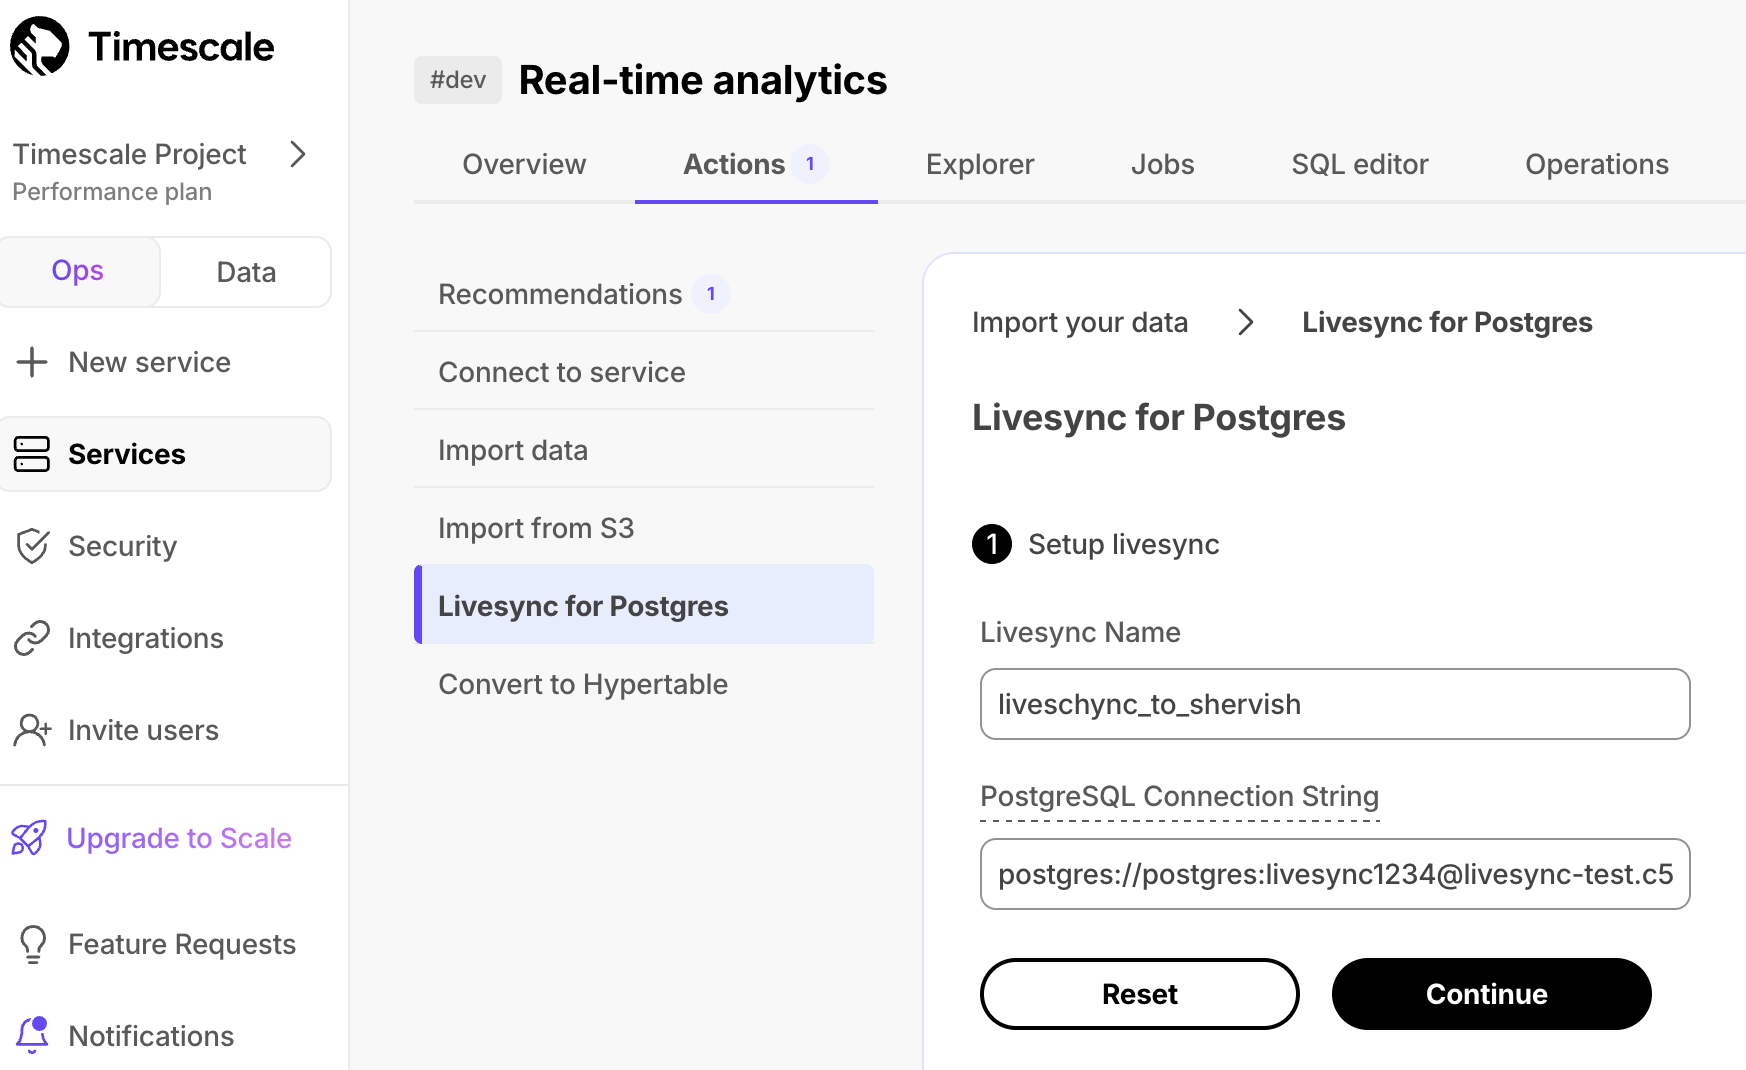Viewport: 1746px width, 1070px height.
Task: Open the Import from S3 option
Action: (536, 528)
